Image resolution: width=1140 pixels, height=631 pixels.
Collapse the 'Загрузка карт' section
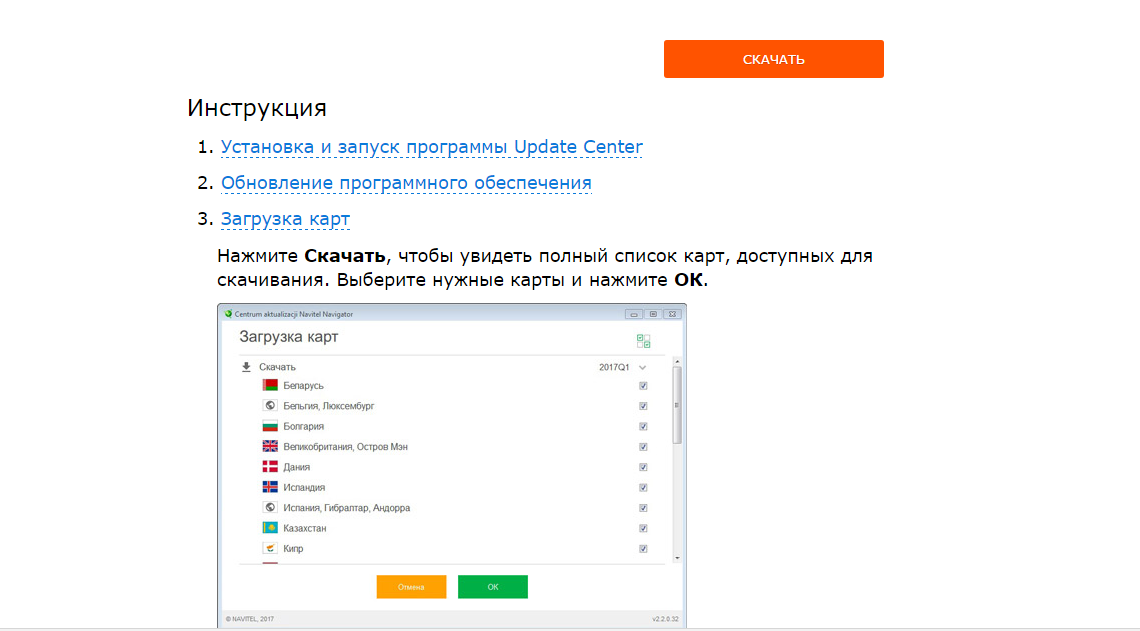click(x=285, y=219)
